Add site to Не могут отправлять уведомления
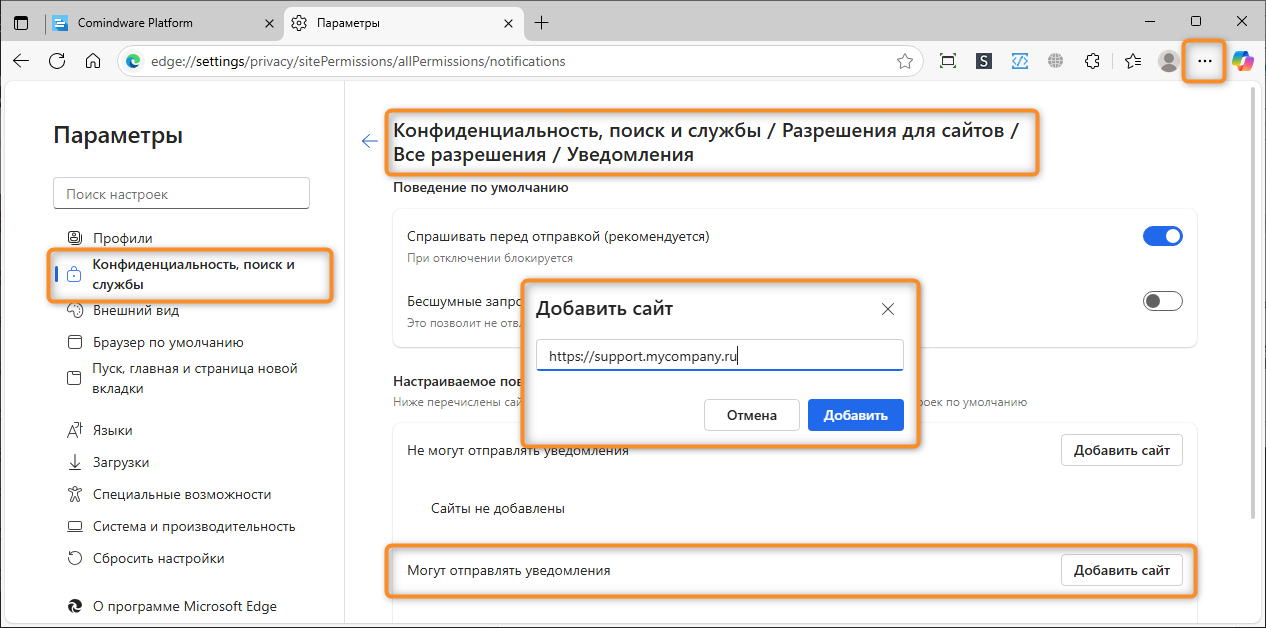Image resolution: width=1266 pixels, height=628 pixels. [1122, 450]
